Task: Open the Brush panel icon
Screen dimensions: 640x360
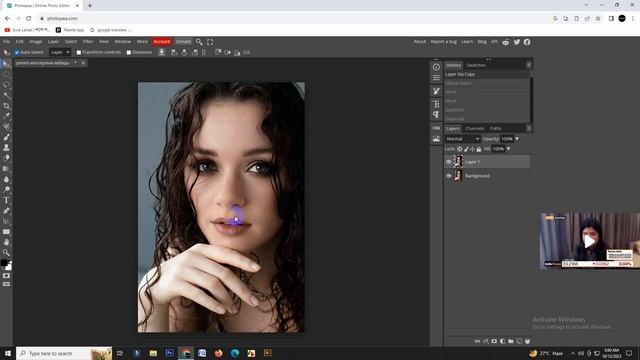Action: 436,91
